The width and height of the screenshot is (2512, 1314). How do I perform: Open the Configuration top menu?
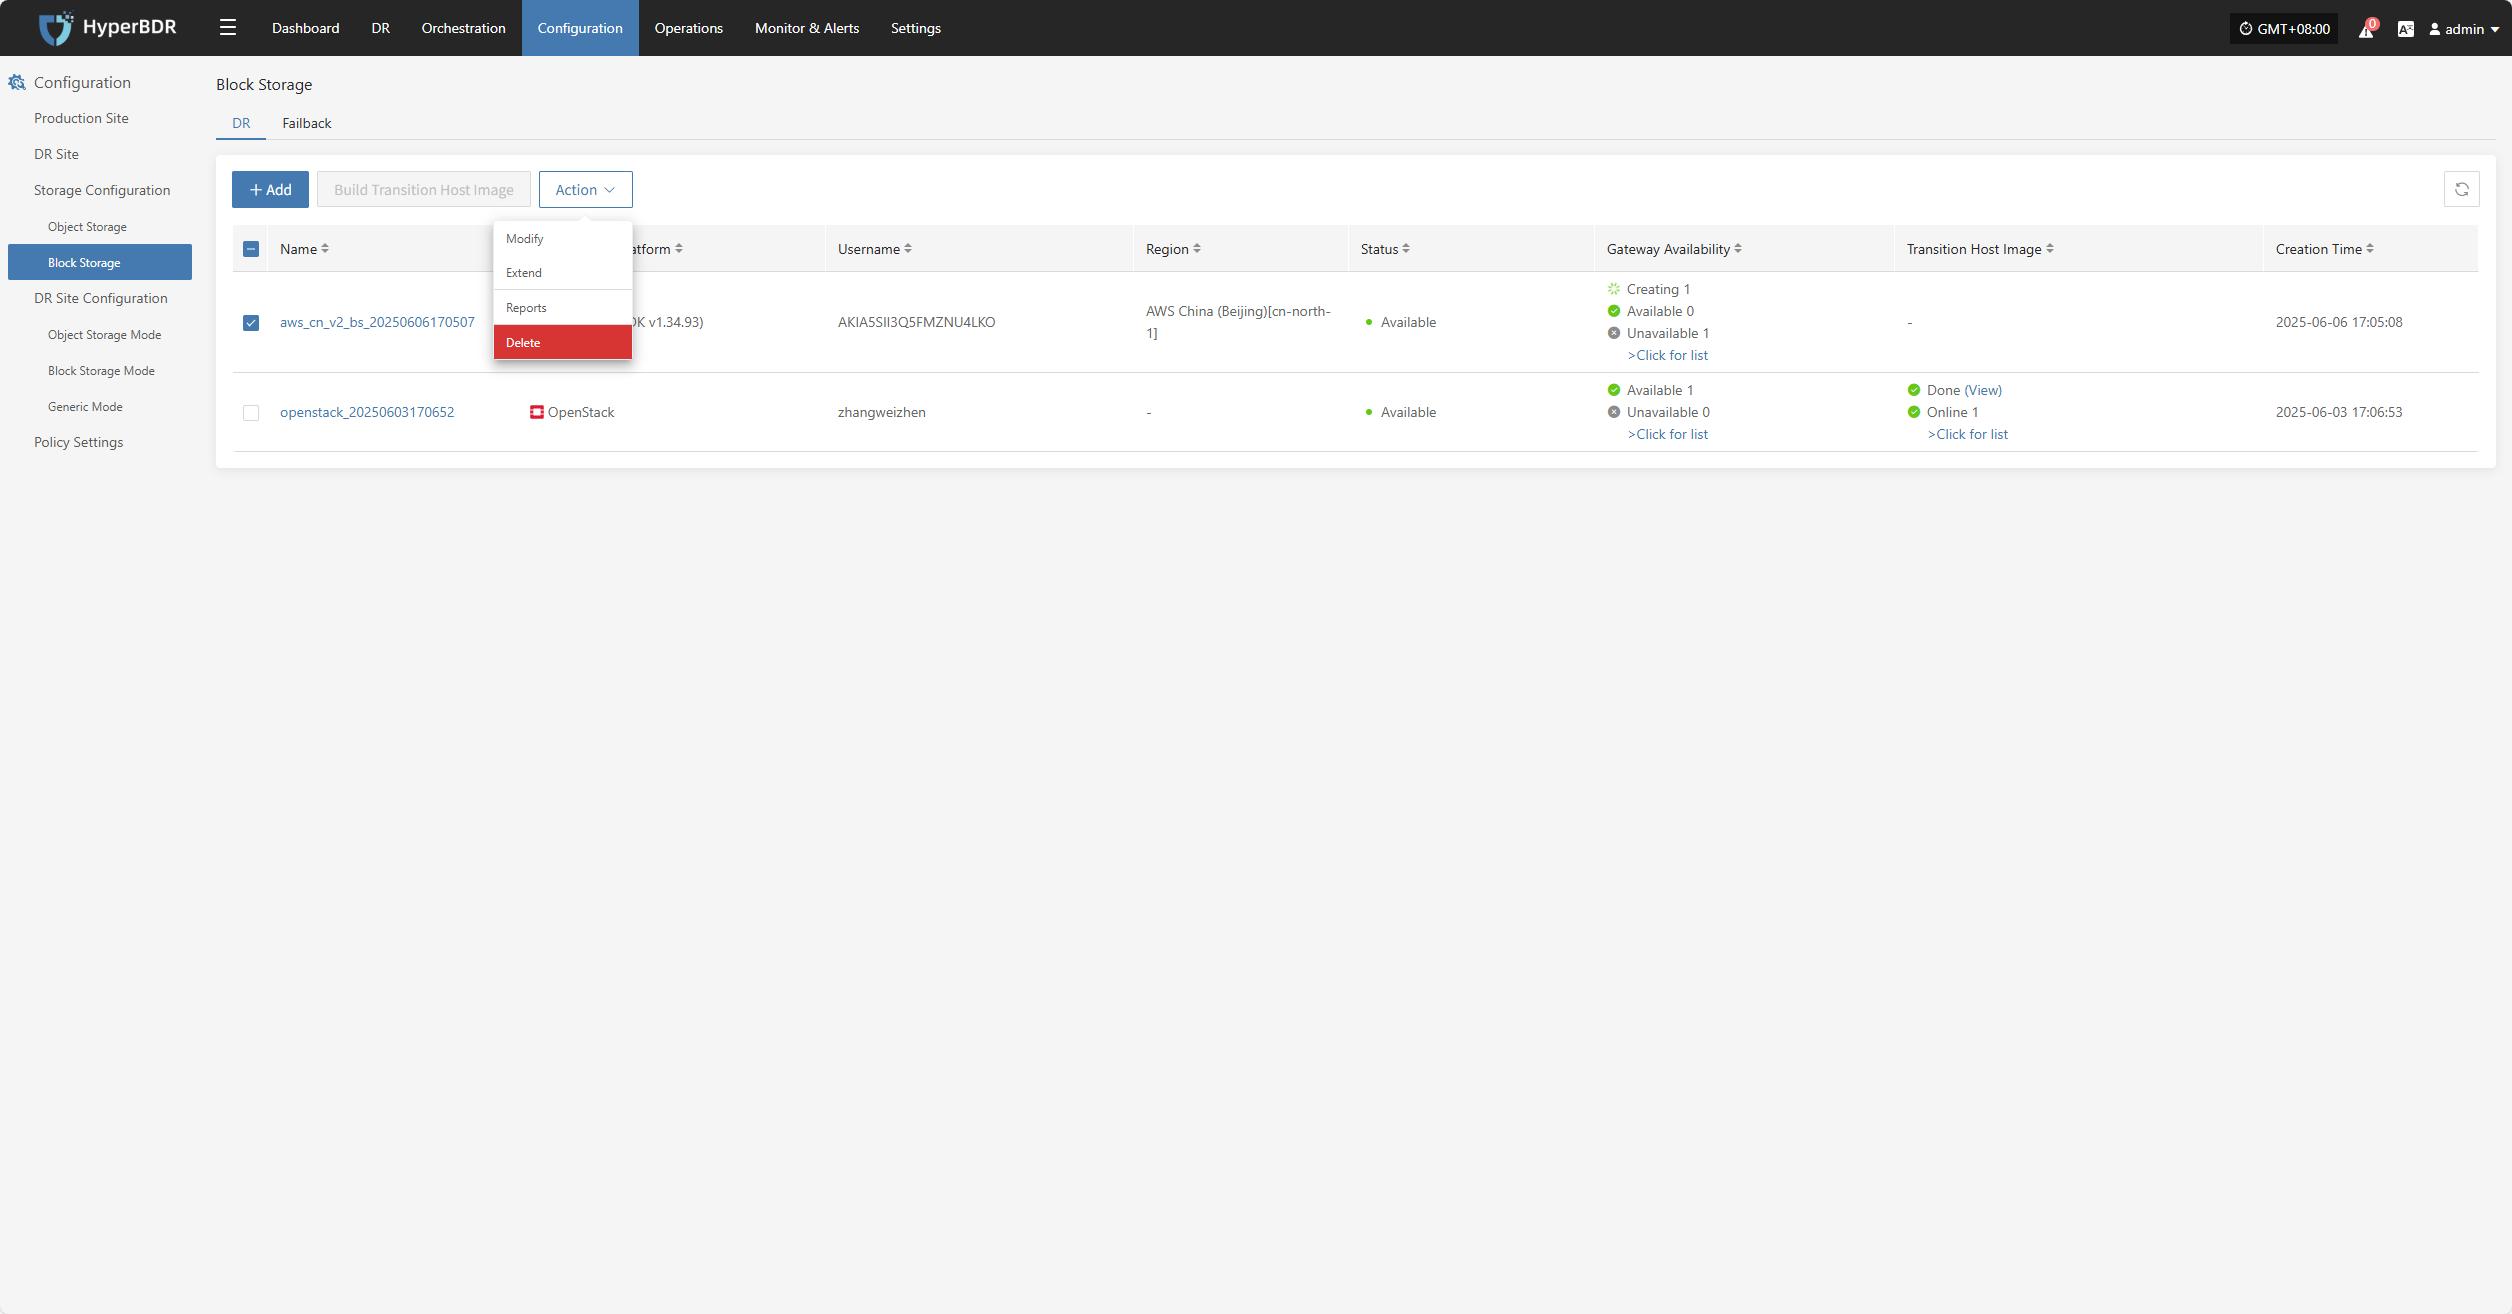tap(580, 28)
